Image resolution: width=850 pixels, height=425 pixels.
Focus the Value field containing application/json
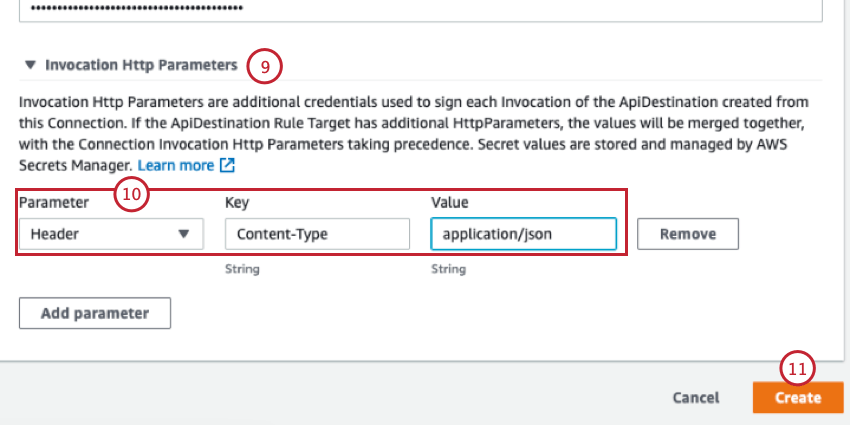point(523,234)
